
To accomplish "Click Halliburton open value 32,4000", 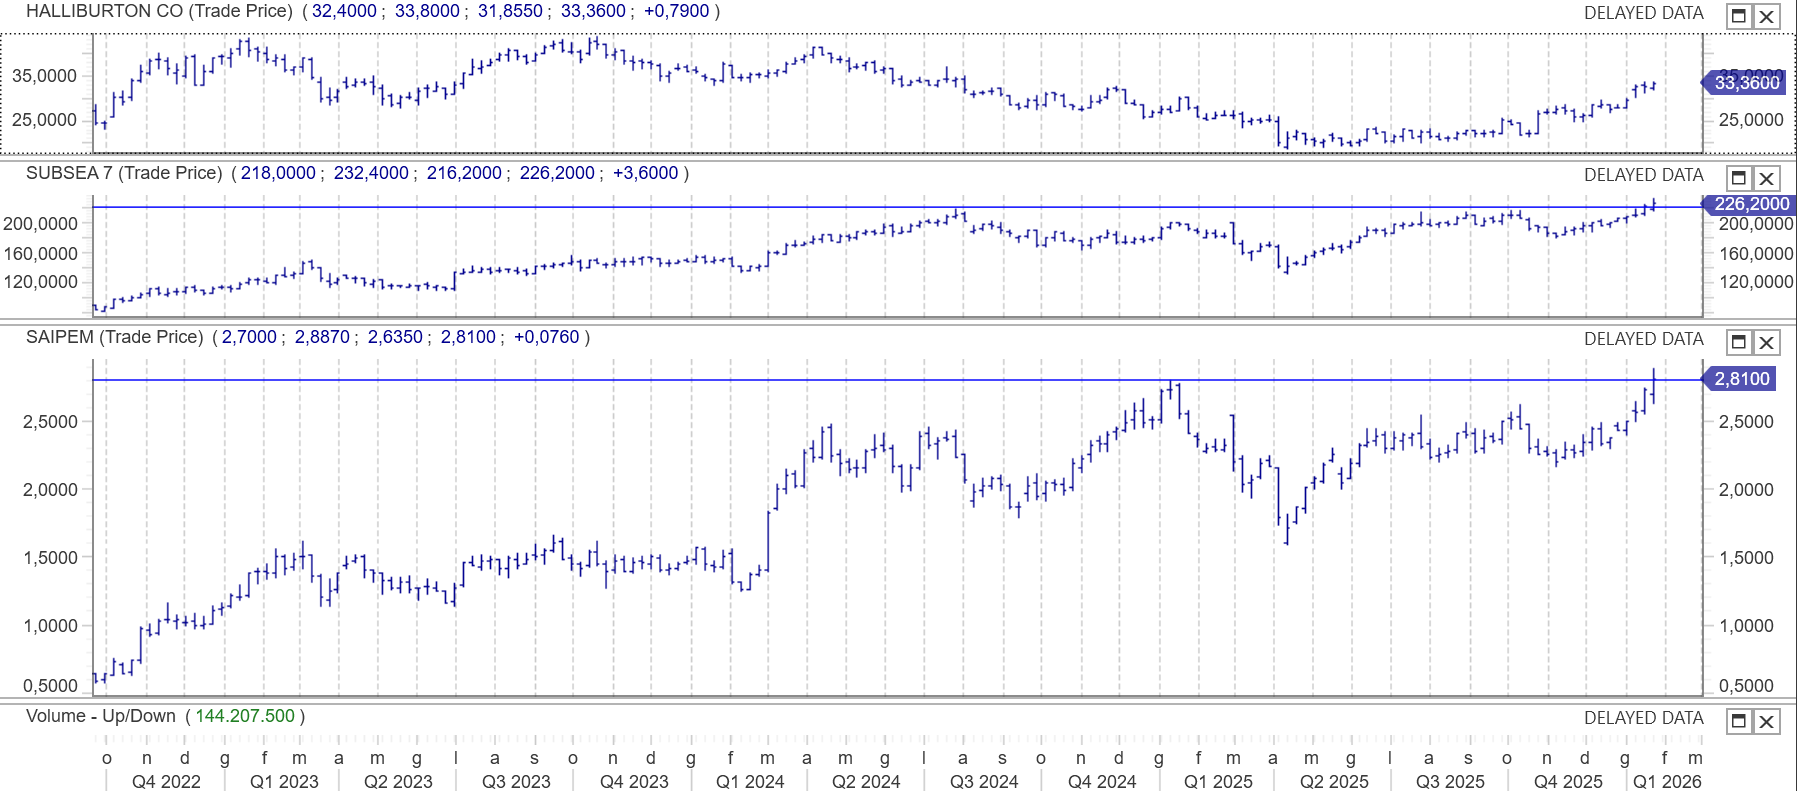I will [344, 11].
